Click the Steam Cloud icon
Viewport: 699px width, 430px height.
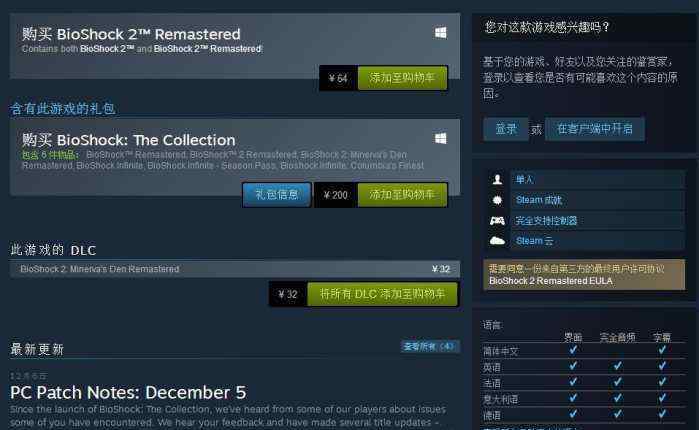[497, 241]
